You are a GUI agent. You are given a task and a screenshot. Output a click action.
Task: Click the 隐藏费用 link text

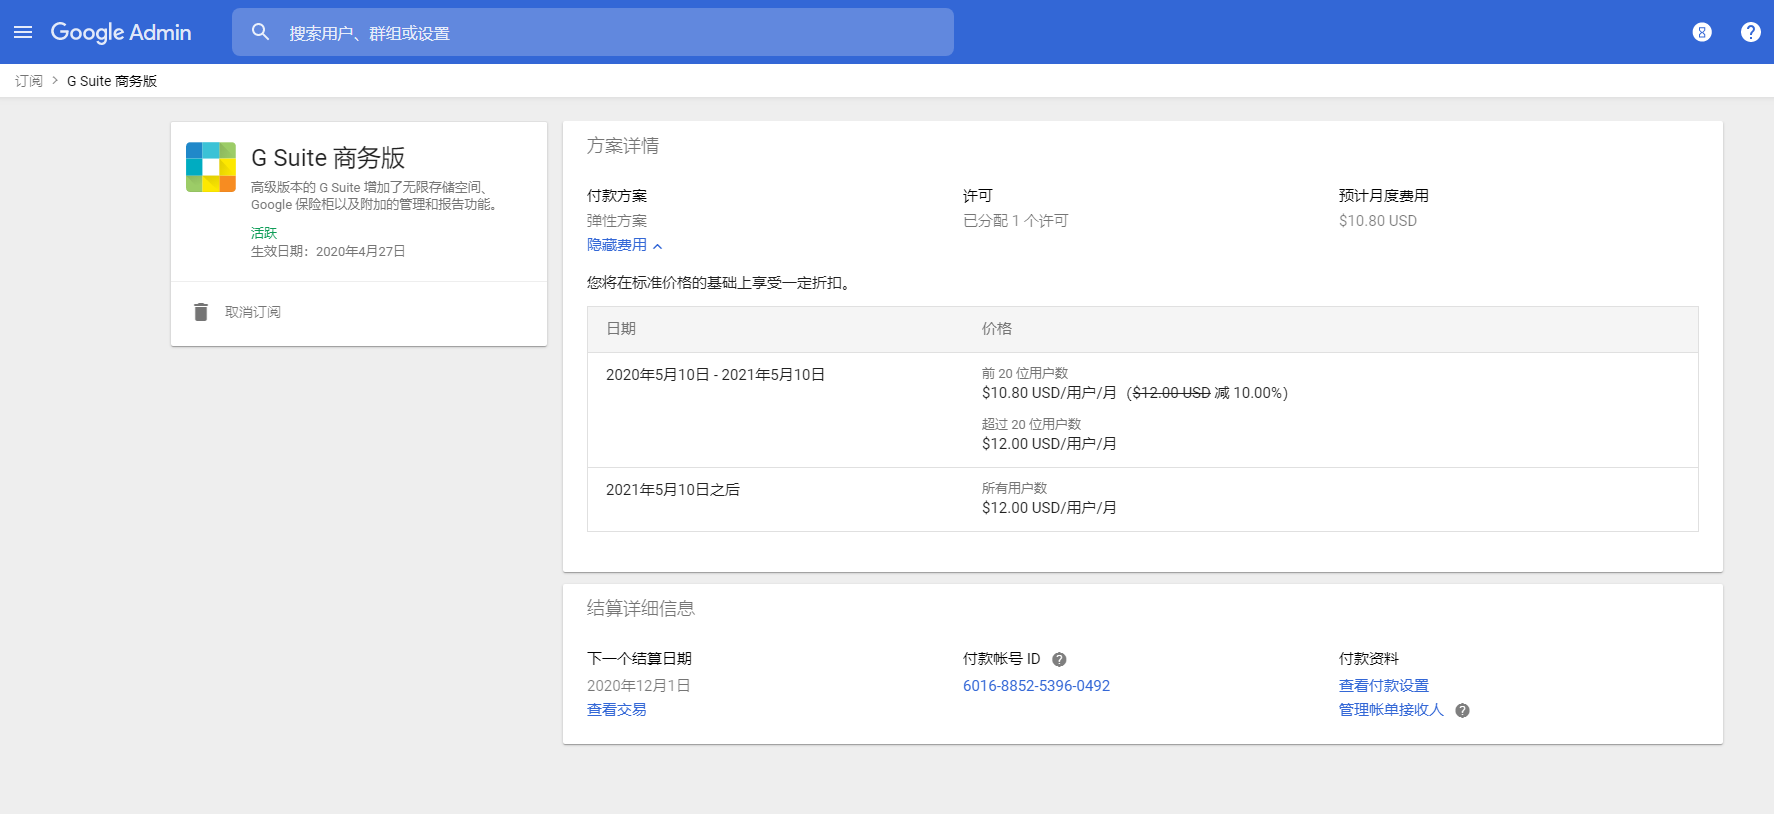pos(616,245)
